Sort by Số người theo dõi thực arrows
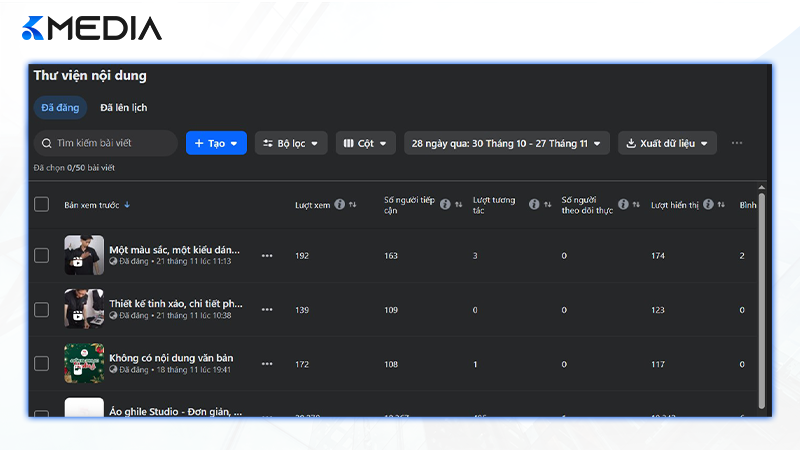The height and width of the screenshot is (450, 800). tap(636, 205)
